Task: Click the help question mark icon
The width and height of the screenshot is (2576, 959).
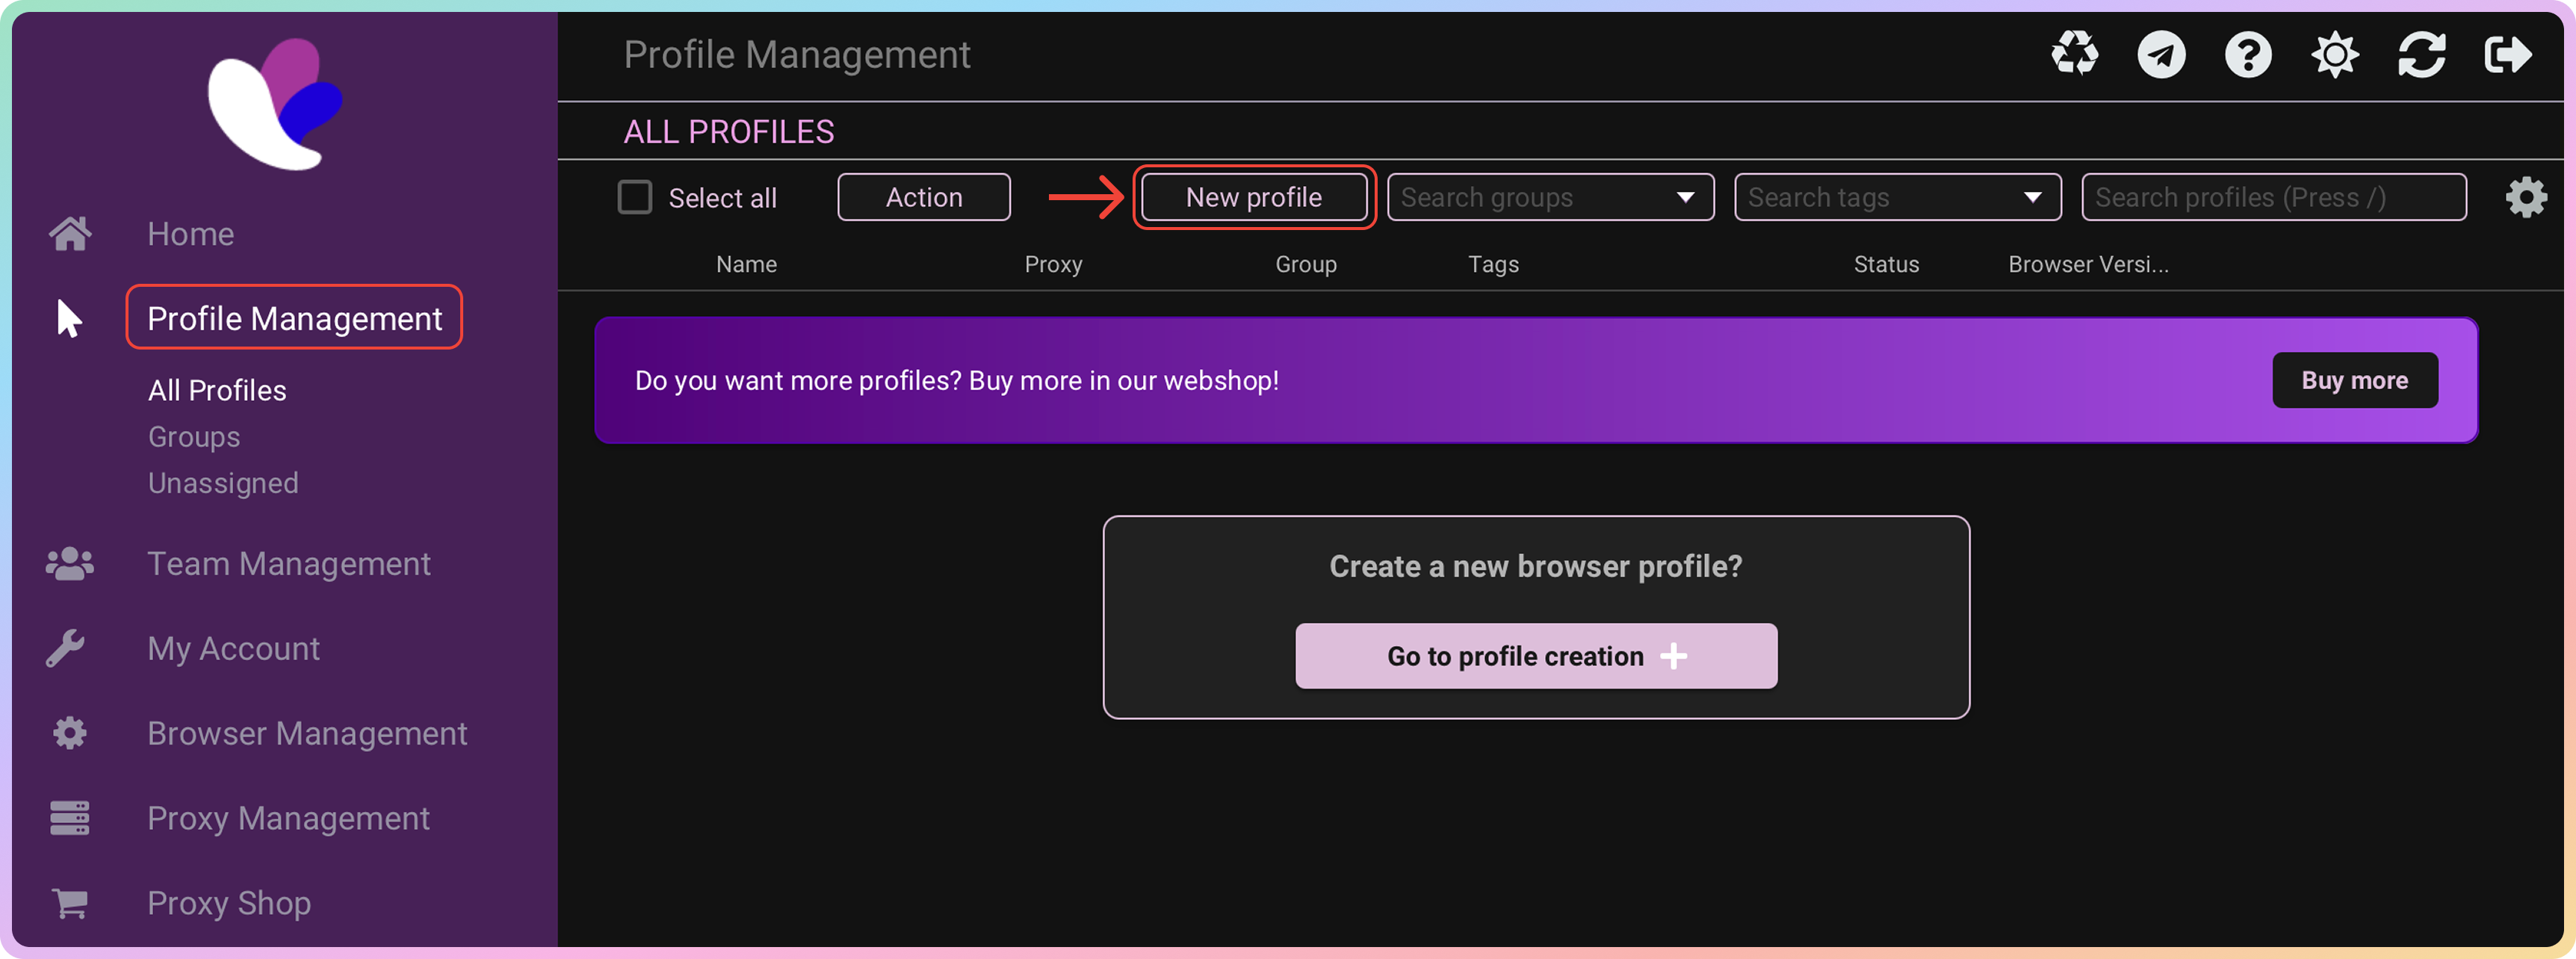Action: [x=2247, y=54]
